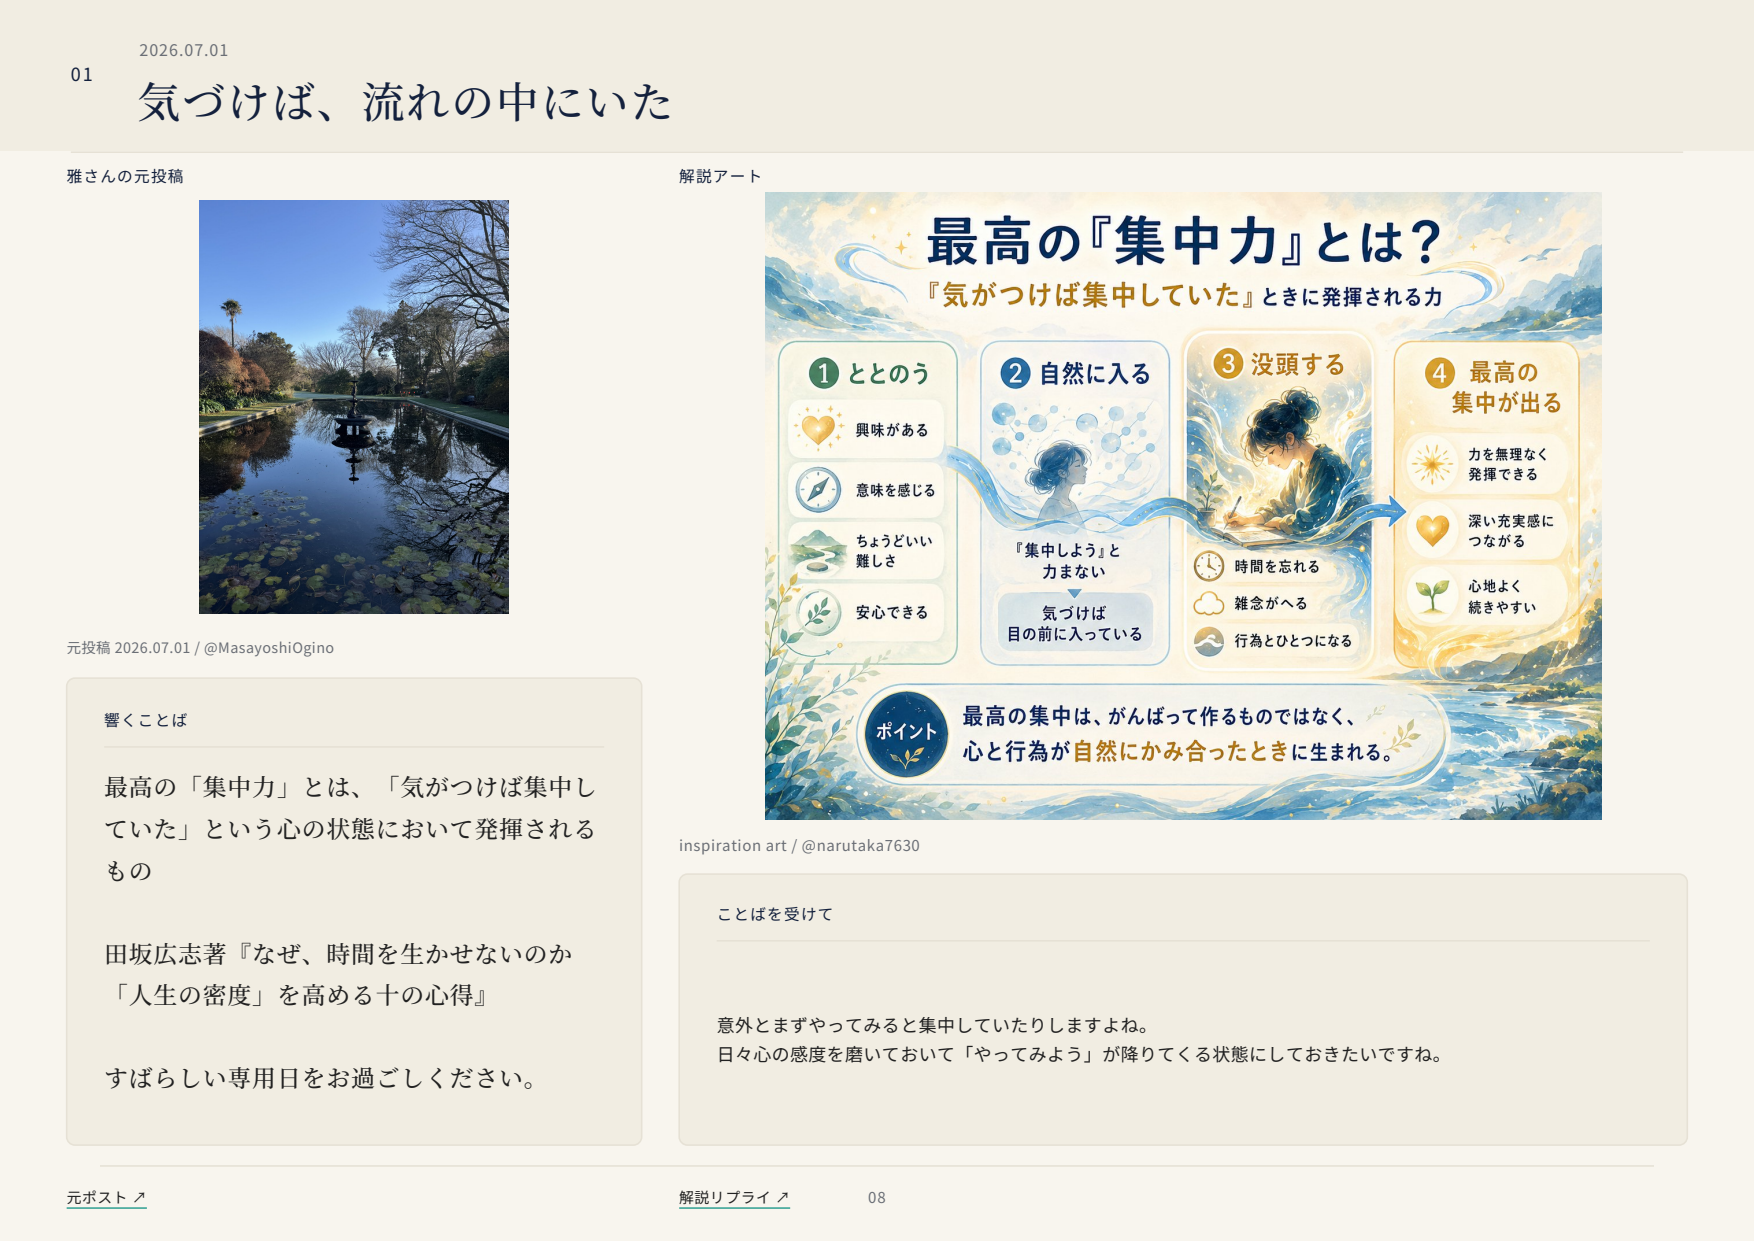Select the ことばを受けて section heading

775,914
